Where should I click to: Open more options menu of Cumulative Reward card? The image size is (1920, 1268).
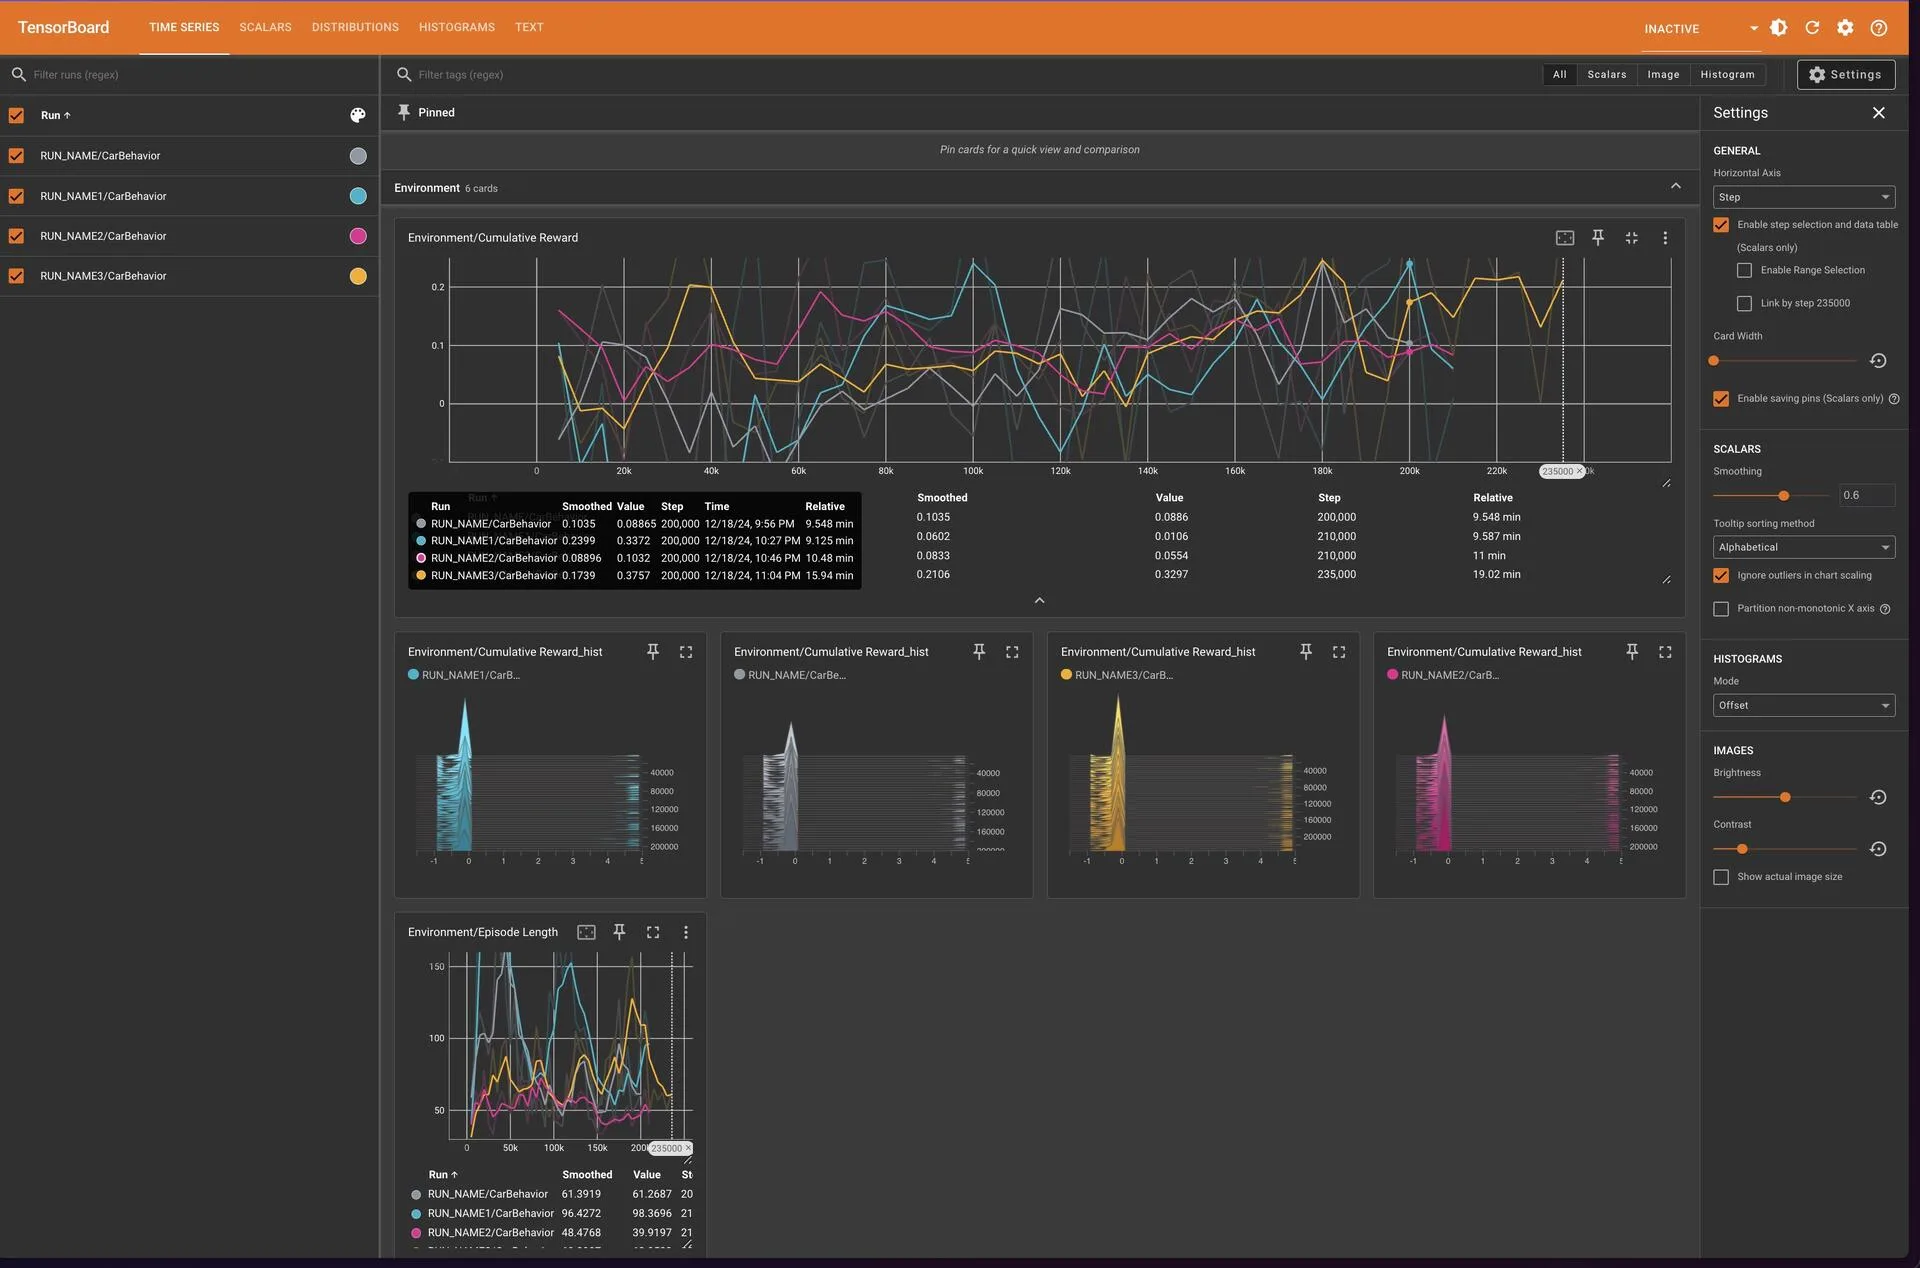[1665, 238]
